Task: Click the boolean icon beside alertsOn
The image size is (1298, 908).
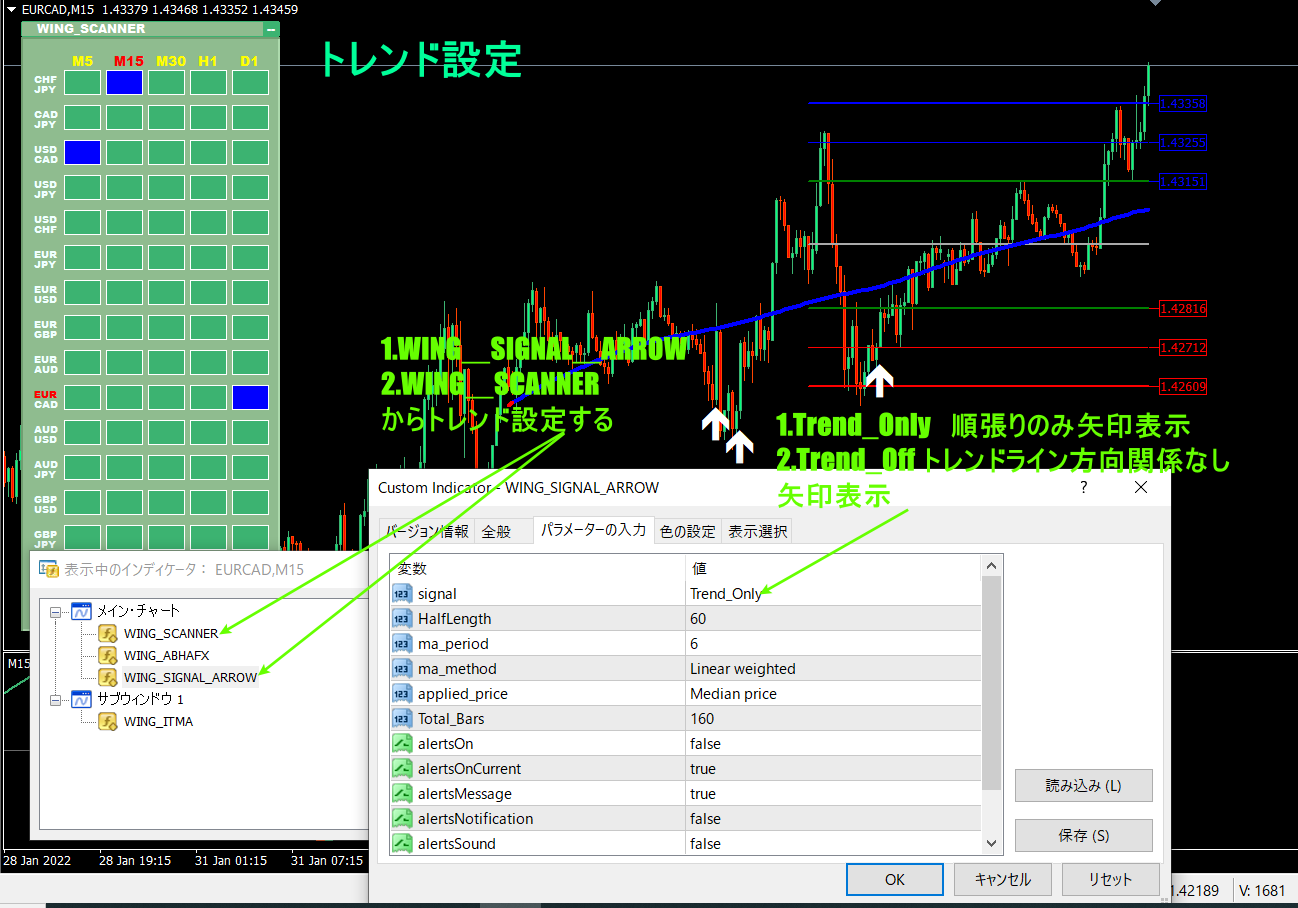Action: pyautogui.click(x=402, y=744)
